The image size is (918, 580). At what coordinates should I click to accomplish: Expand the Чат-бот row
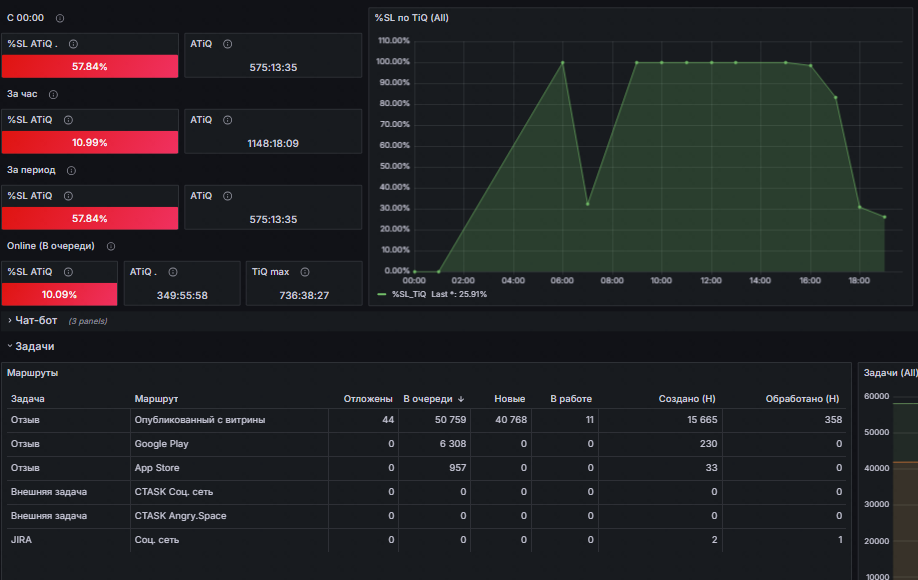coord(36,321)
